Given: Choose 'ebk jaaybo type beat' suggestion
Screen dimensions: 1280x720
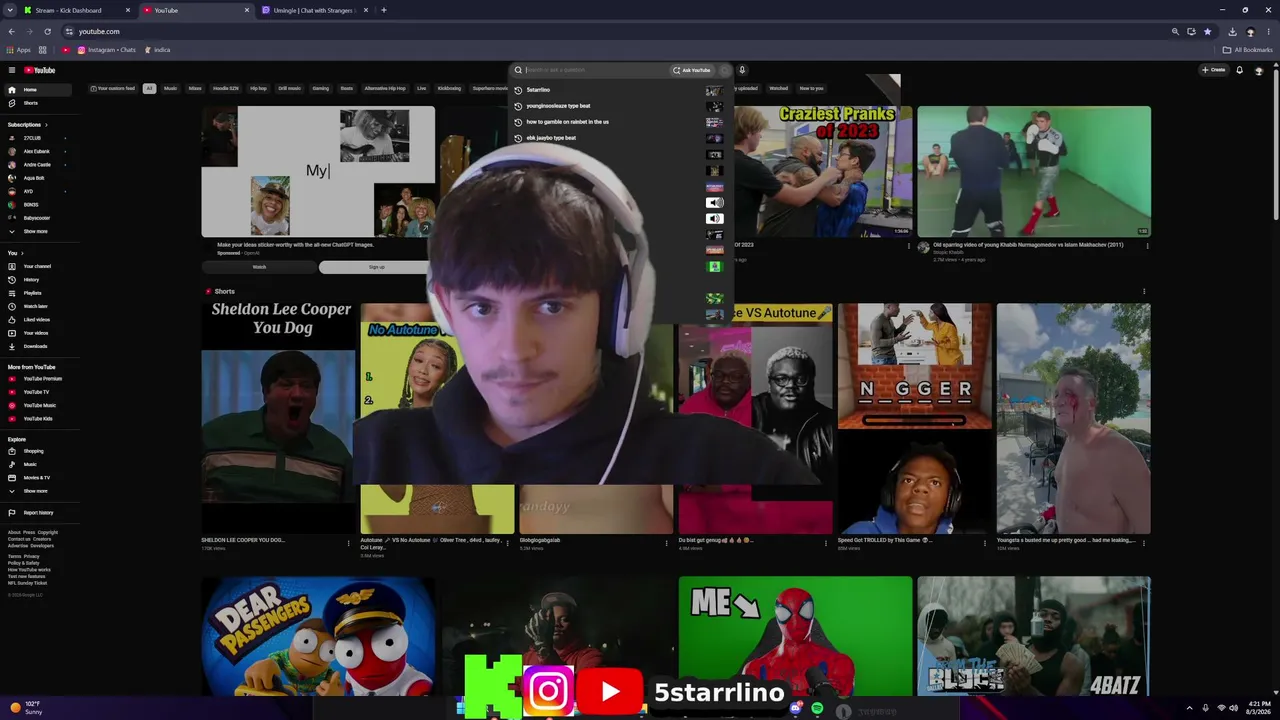Looking at the screenshot, I should tap(619, 138).
